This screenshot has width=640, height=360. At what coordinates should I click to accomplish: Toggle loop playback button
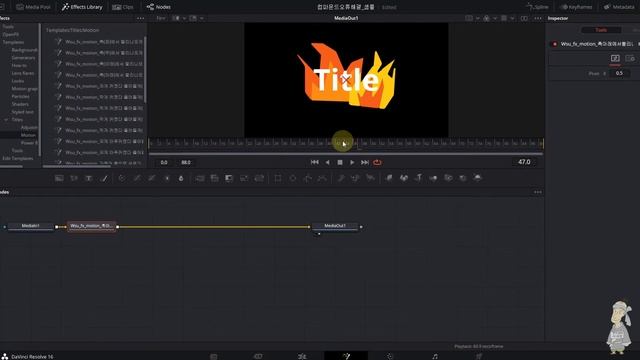point(378,162)
